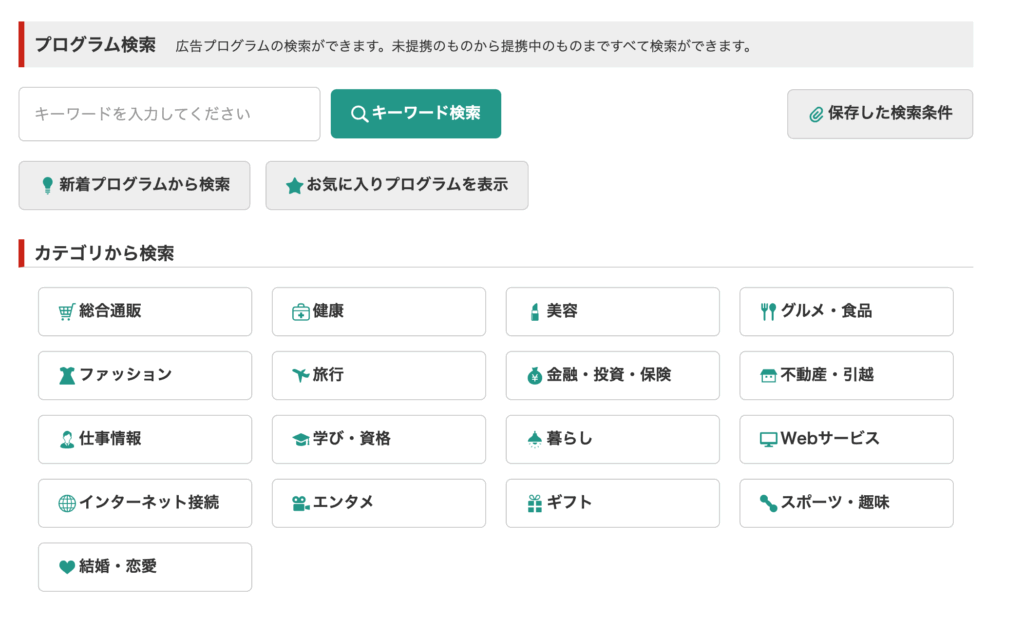The width and height of the screenshot is (1024, 620).
Task: Click the globe icon for インターネット接続
Action: pos(67,503)
